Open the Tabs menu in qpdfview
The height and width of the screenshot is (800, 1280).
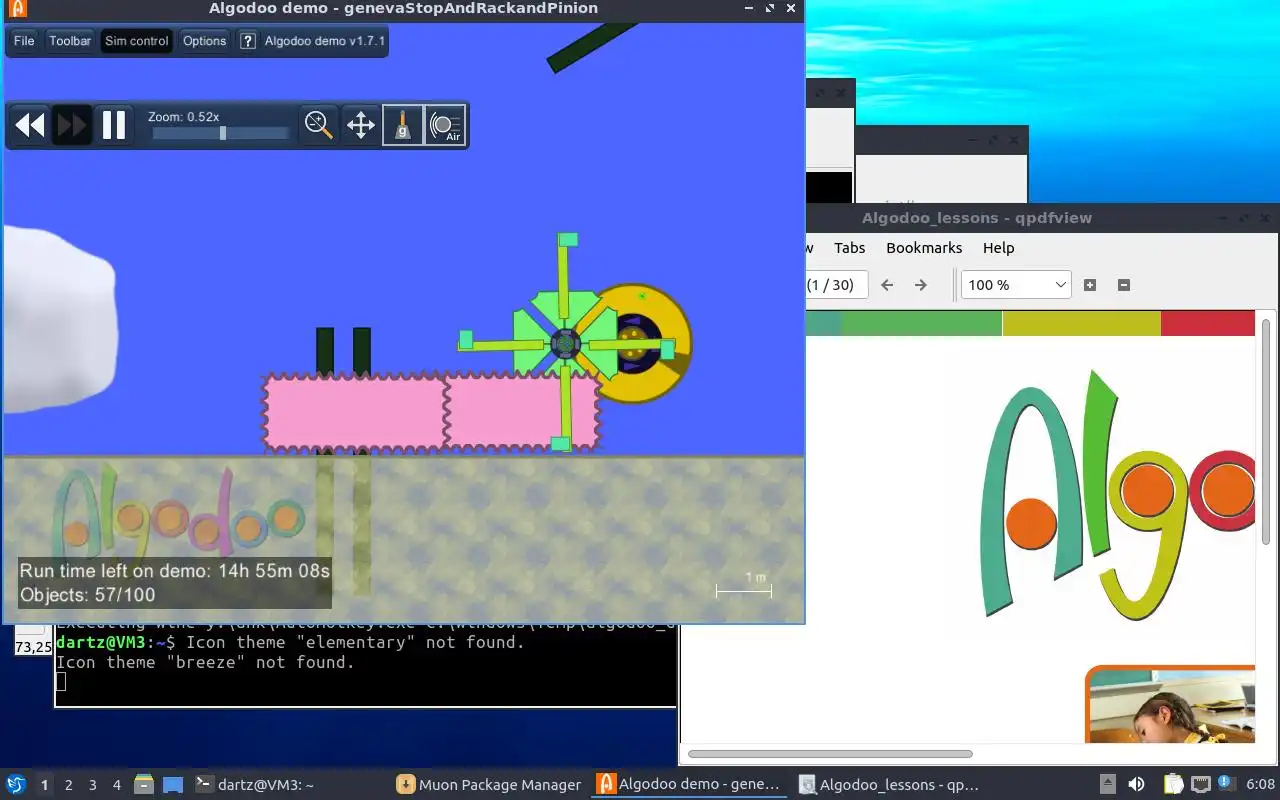849,248
